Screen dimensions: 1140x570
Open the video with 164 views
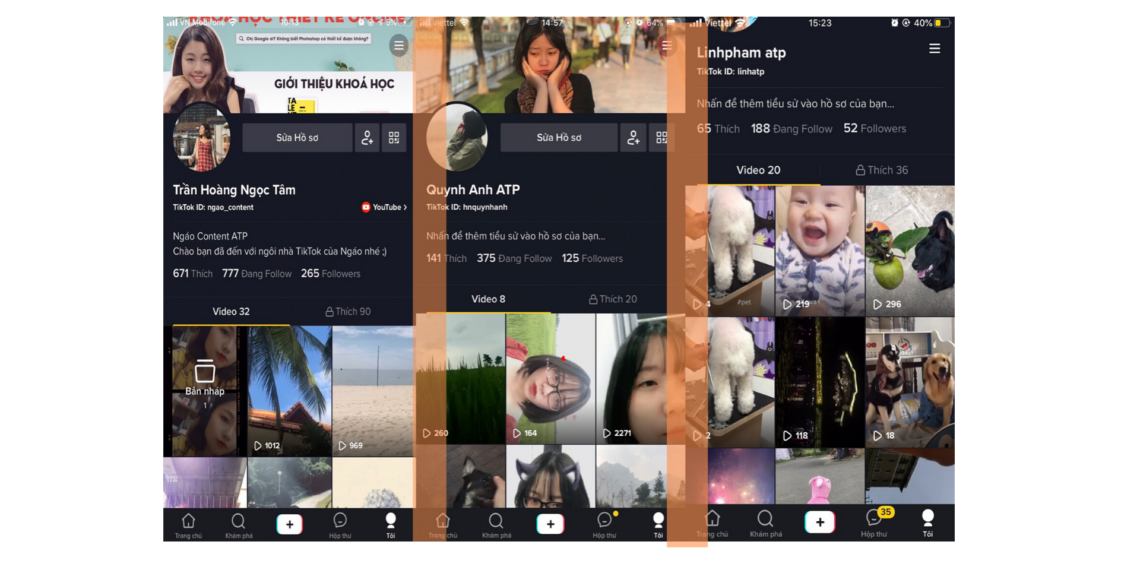point(550,378)
